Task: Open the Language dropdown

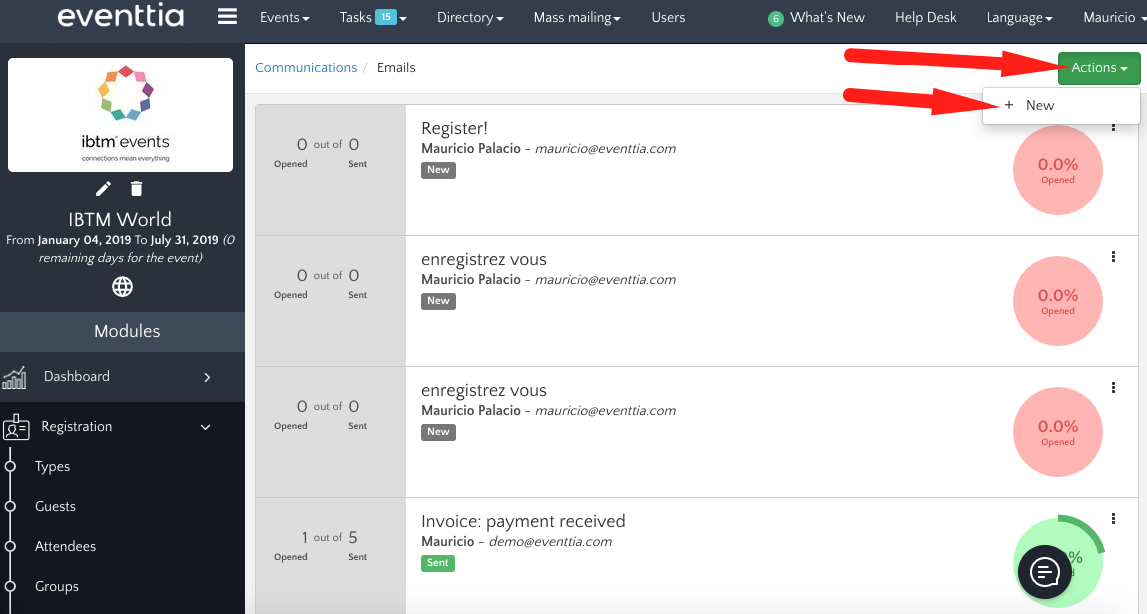Action: tap(1018, 18)
